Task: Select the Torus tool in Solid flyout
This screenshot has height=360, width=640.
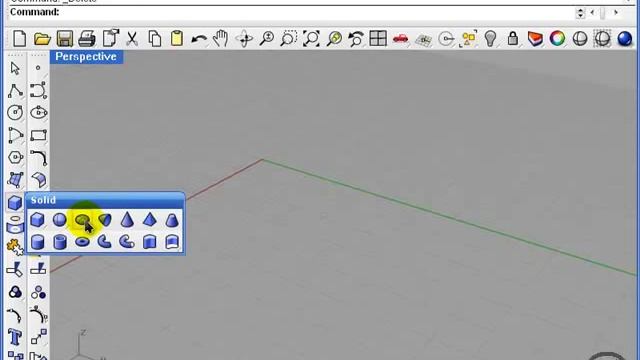Action: click(x=82, y=242)
